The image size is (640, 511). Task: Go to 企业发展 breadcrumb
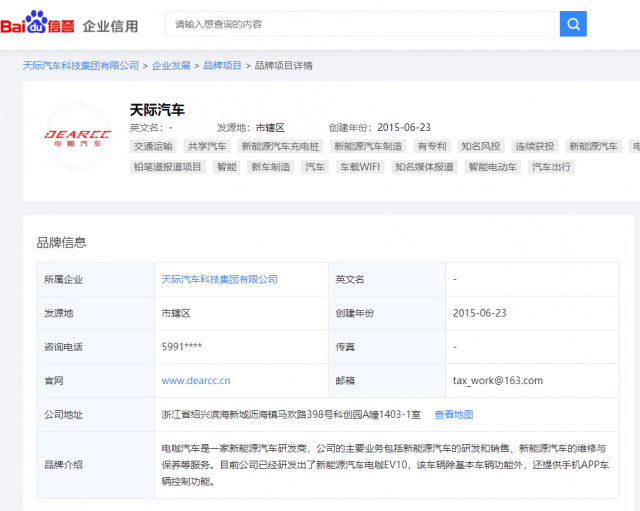(x=171, y=66)
